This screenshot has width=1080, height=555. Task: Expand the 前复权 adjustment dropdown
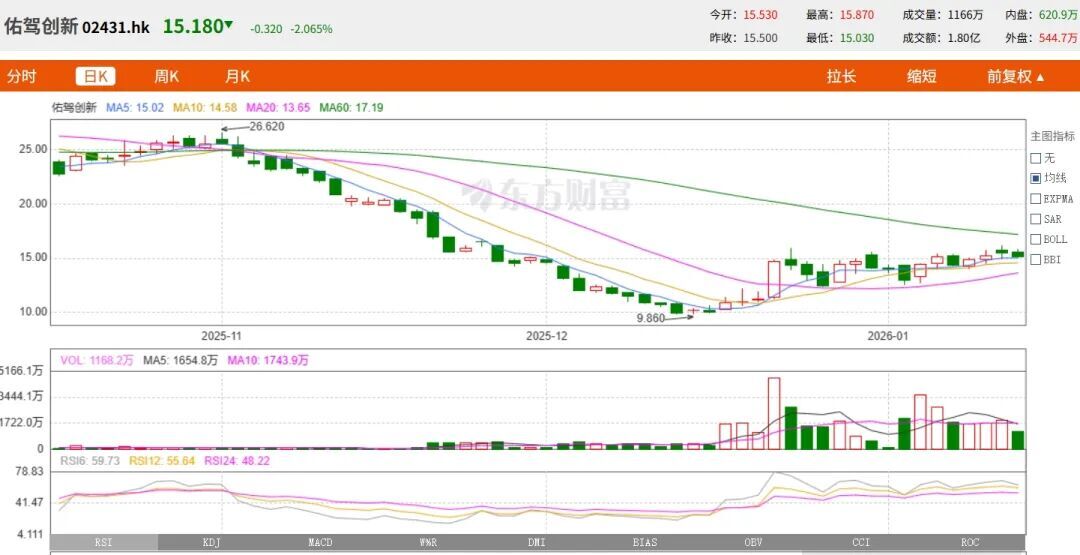click(x=1015, y=76)
